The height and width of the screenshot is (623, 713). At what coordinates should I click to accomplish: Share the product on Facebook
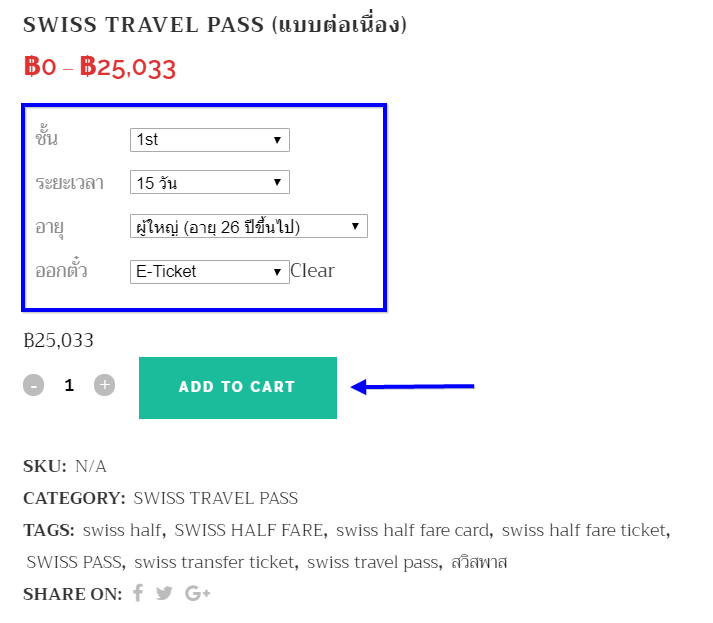click(x=138, y=593)
